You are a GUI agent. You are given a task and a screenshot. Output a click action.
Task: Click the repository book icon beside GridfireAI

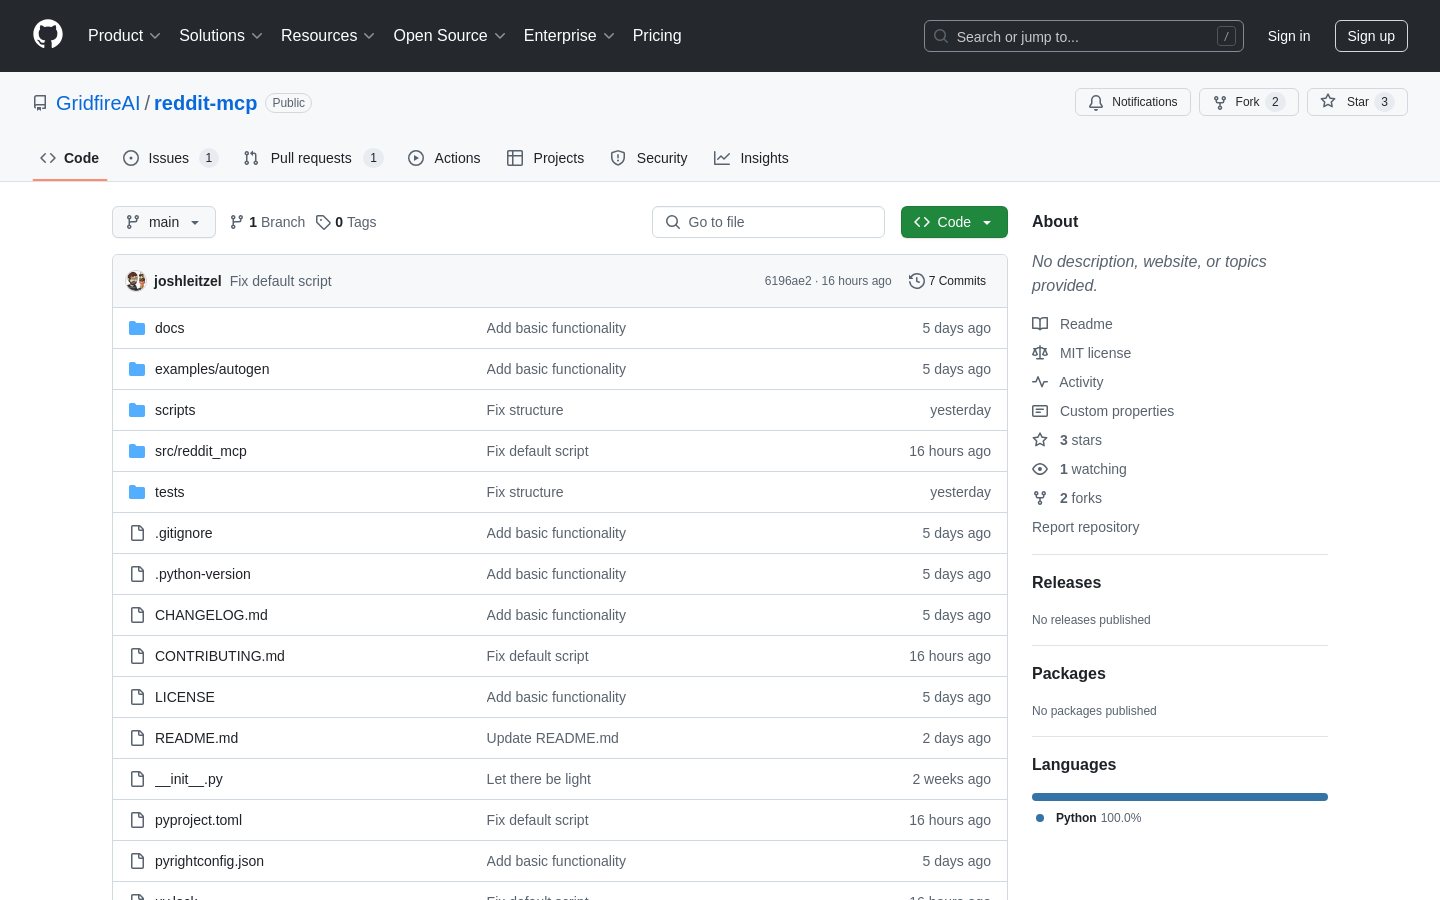coord(40,103)
